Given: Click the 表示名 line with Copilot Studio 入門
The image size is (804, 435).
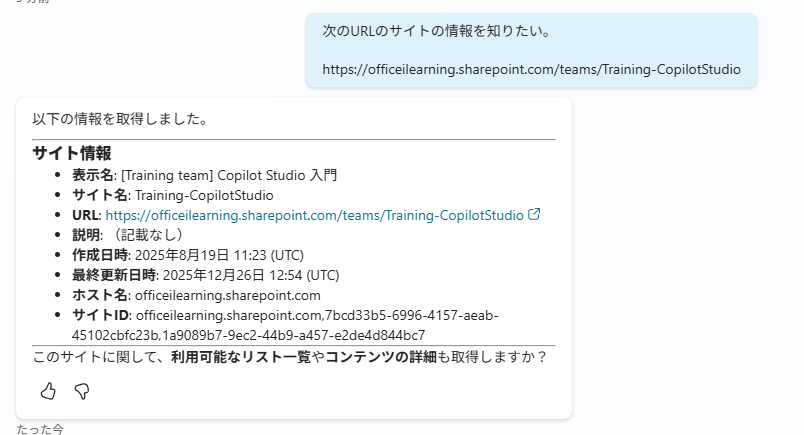Looking at the screenshot, I should click(x=204, y=175).
